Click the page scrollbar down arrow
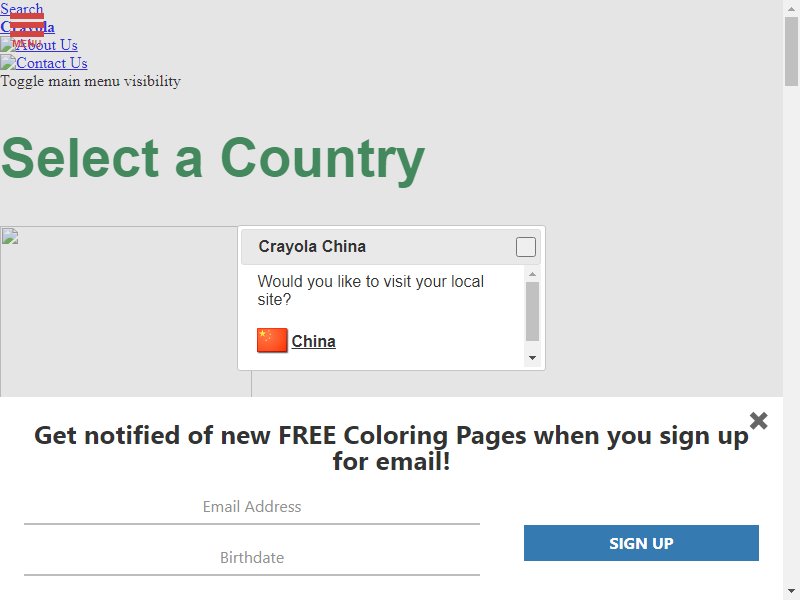This screenshot has width=800, height=600. tap(791, 592)
